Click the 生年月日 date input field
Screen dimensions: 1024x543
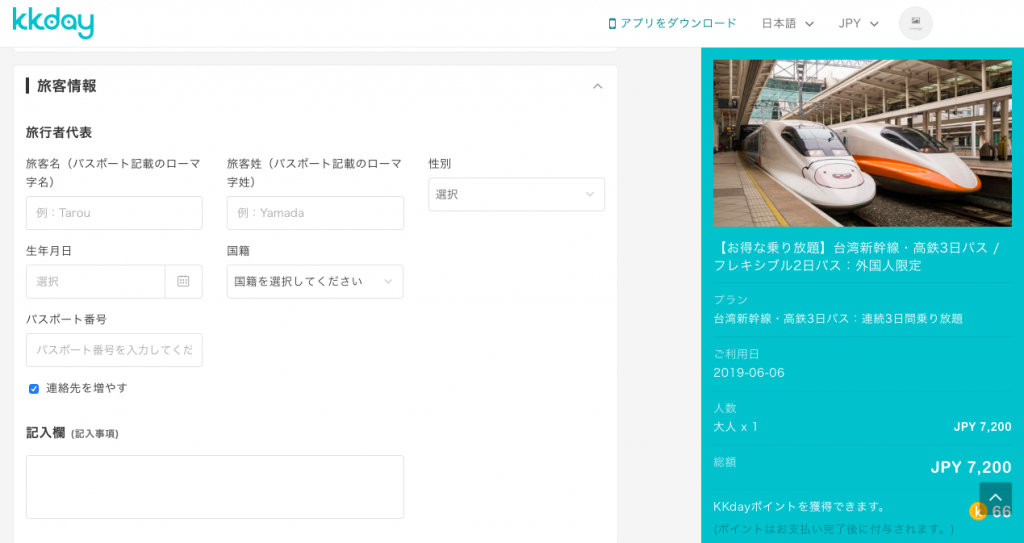(96, 281)
